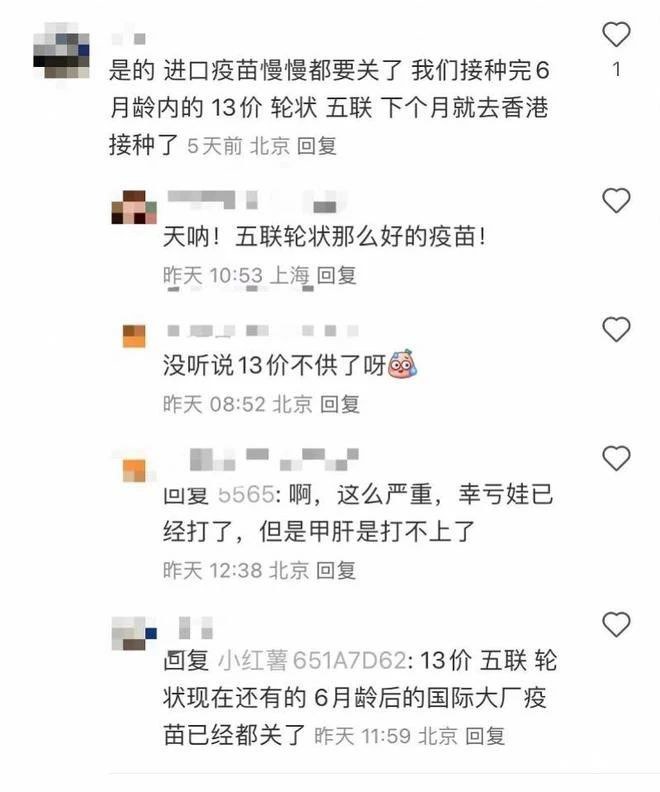Tap heart on 没听说13价不供了呀 comment
The image size is (660, 792).
point(616,329)
